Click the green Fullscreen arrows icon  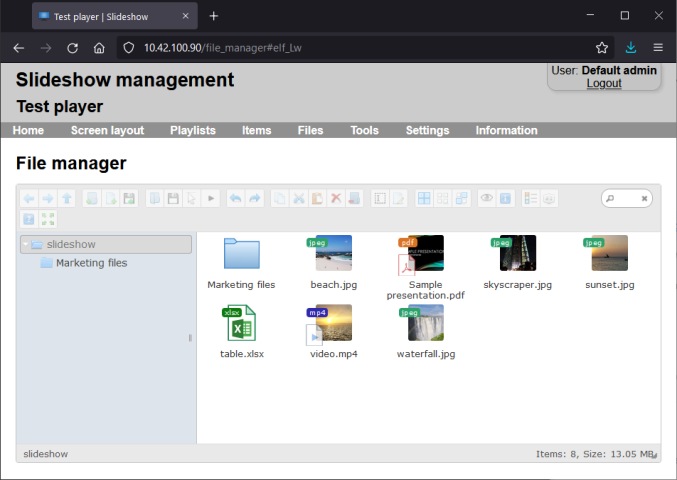pos(48,219)
